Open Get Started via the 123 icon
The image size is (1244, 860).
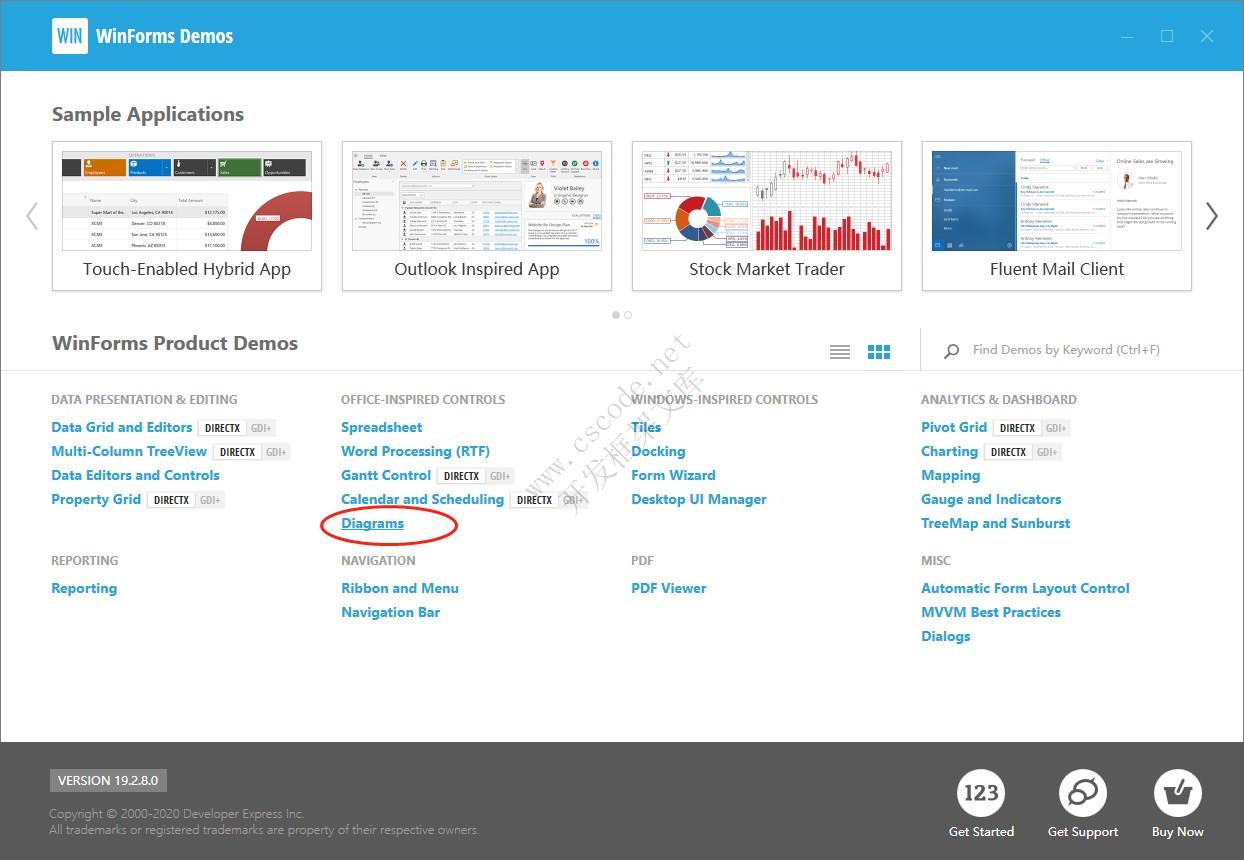click(x=981, y=791)
